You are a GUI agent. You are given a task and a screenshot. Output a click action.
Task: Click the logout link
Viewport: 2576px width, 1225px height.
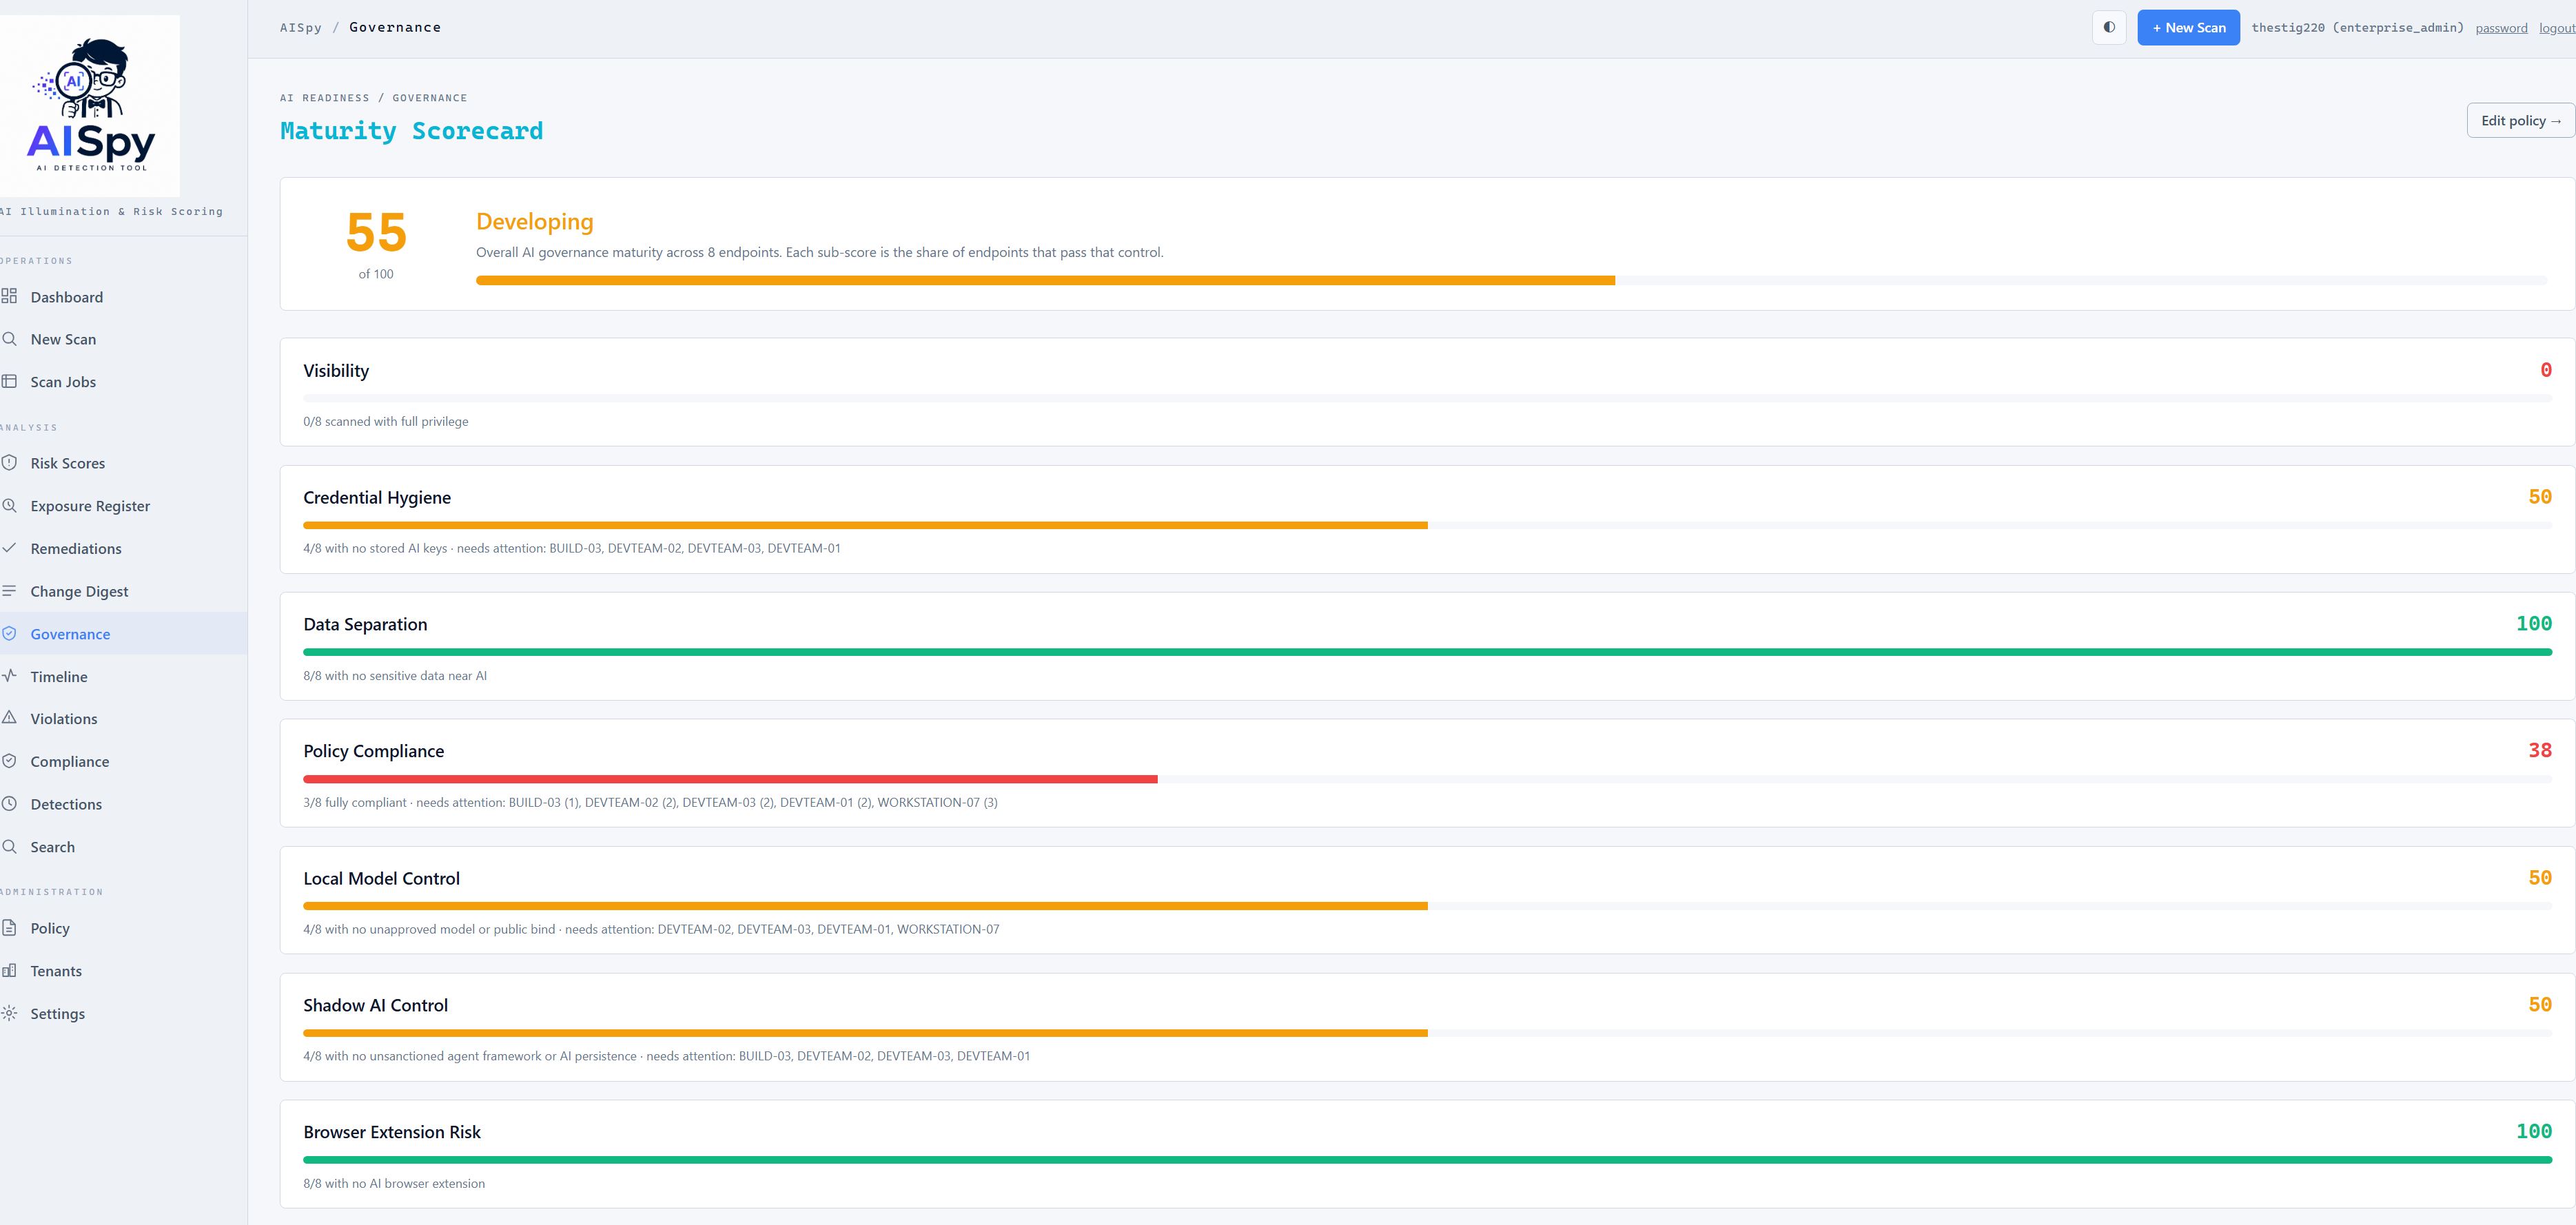(x=2557, y=28)
